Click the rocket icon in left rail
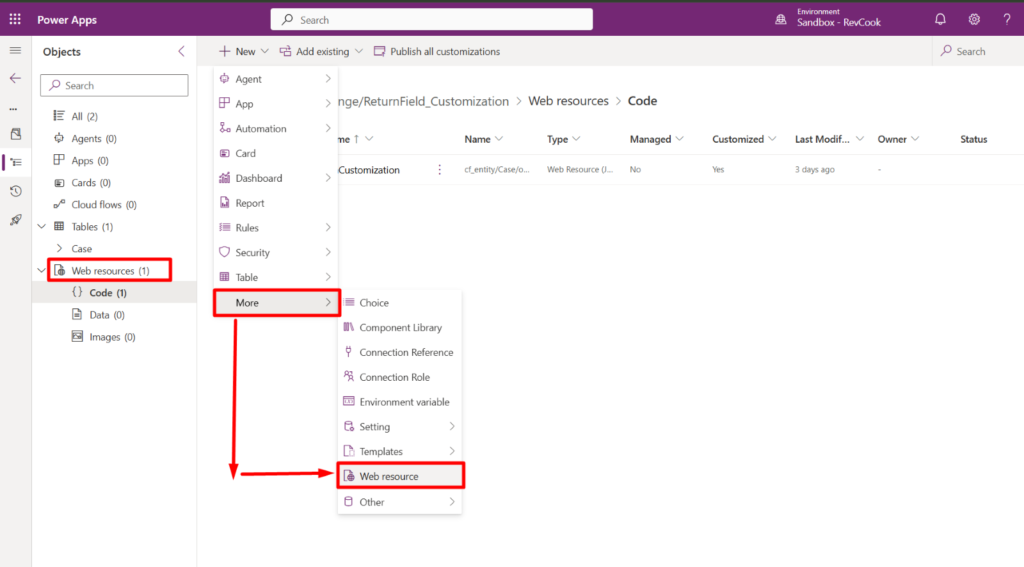 16,220
